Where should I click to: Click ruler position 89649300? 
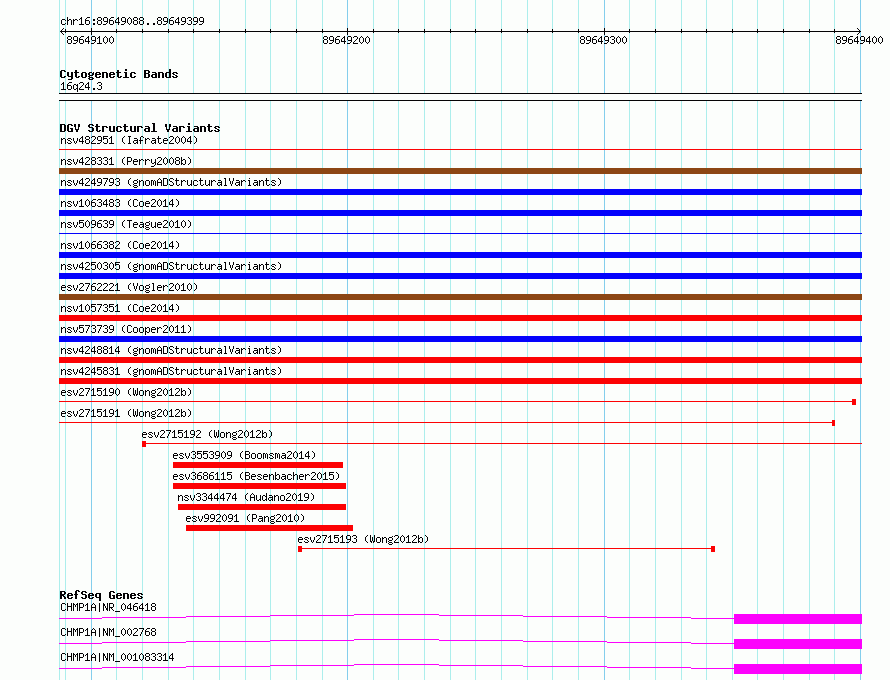pos(603,40)
